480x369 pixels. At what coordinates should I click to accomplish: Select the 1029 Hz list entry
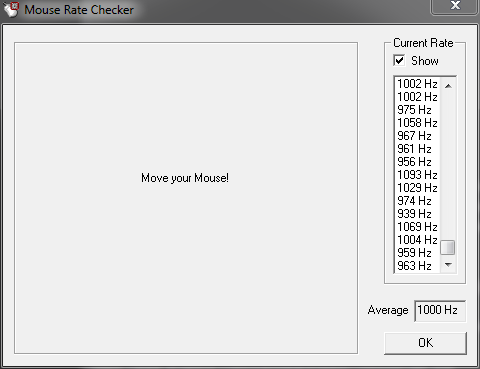(x=417, y=188)
